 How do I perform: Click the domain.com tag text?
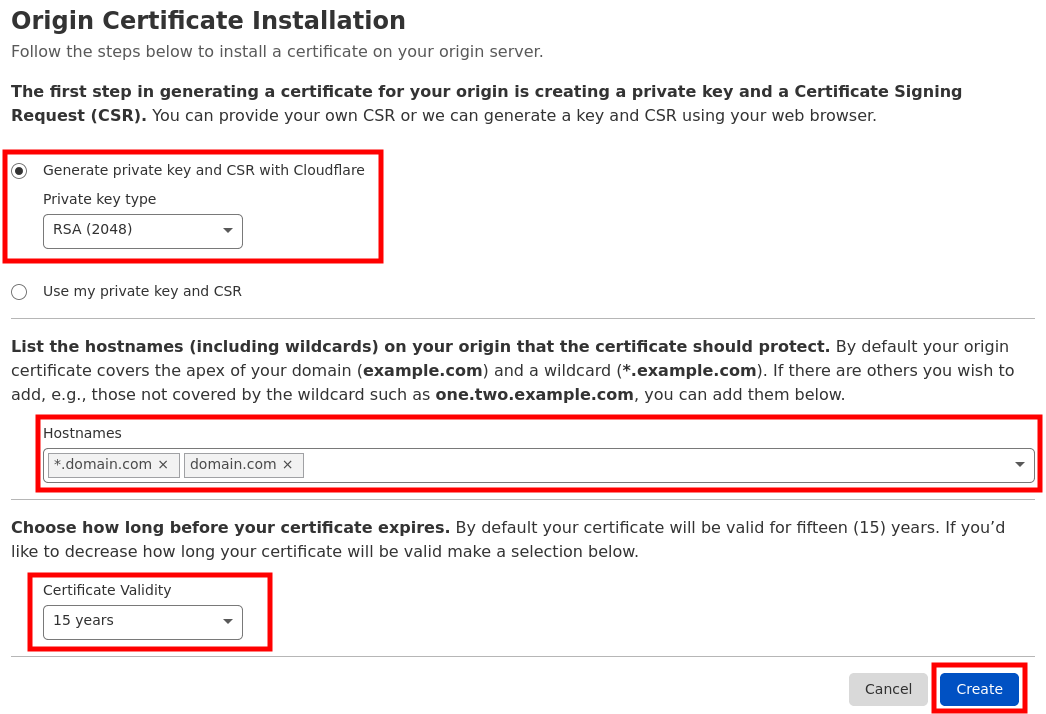point(233,464)
